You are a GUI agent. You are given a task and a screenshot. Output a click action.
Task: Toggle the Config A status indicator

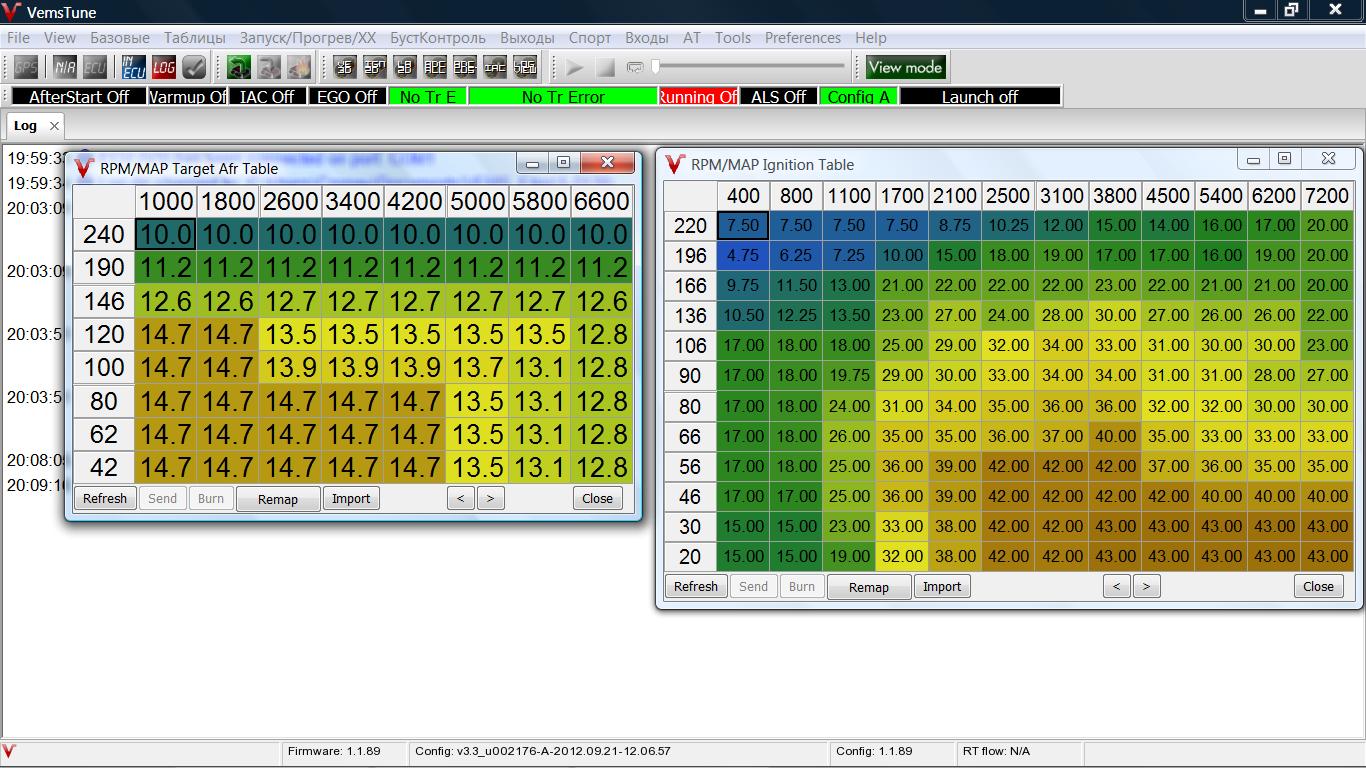click(x=858, y=97)
